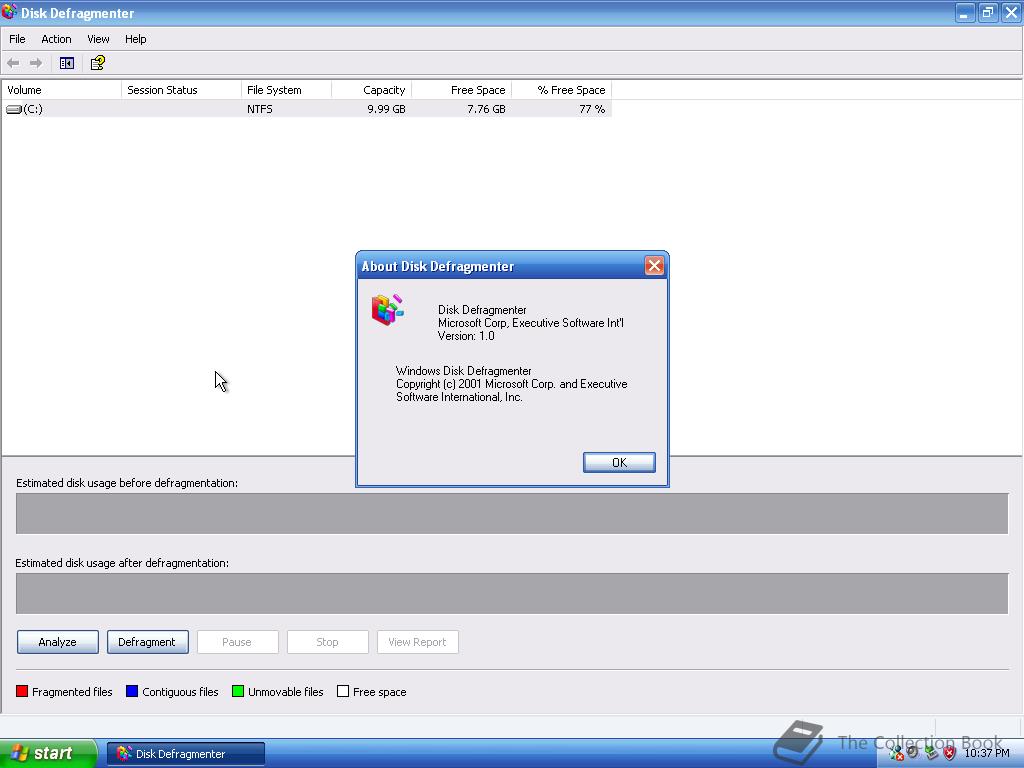Select the 77 % free space value

coord(592,109)
